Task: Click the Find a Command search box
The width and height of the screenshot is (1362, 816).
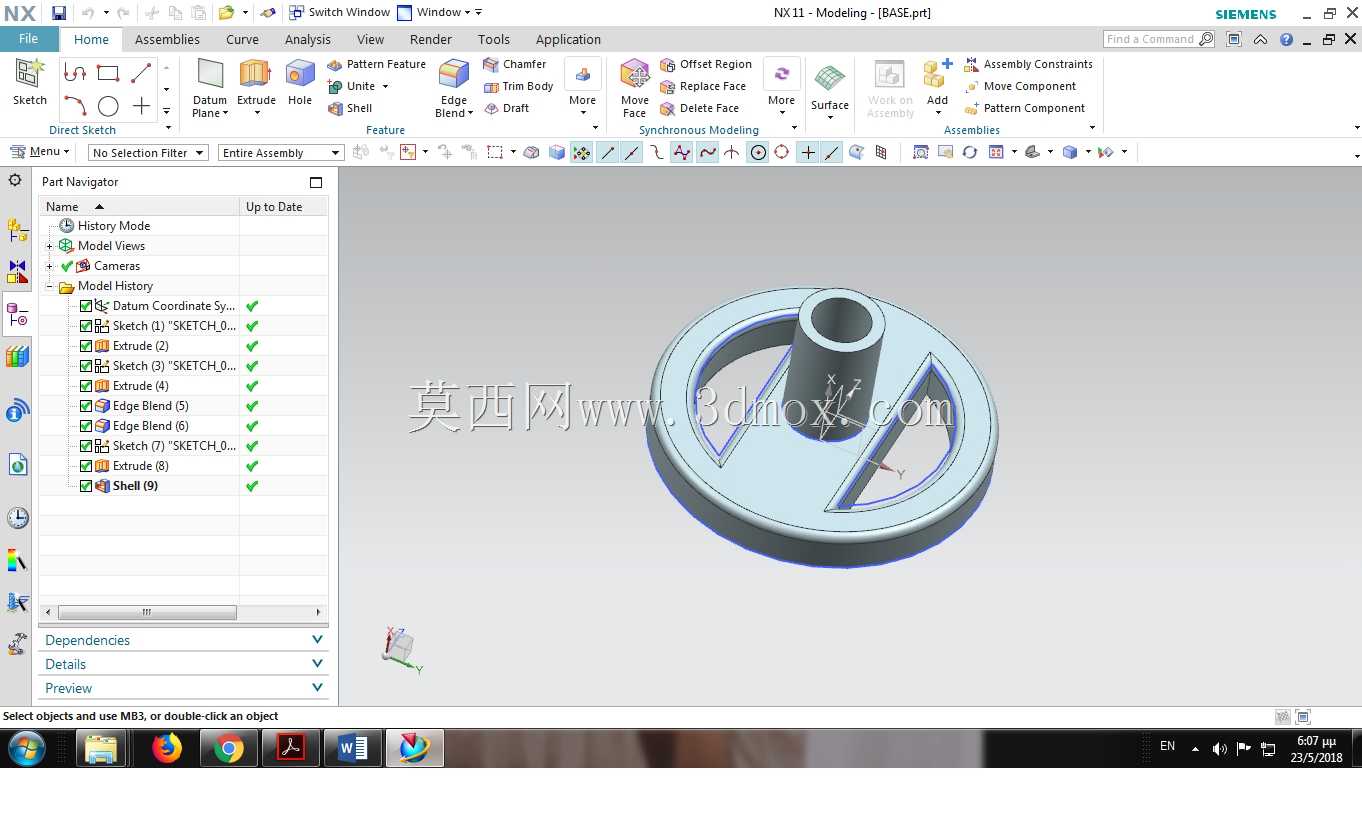Action: coord(1159,39)
